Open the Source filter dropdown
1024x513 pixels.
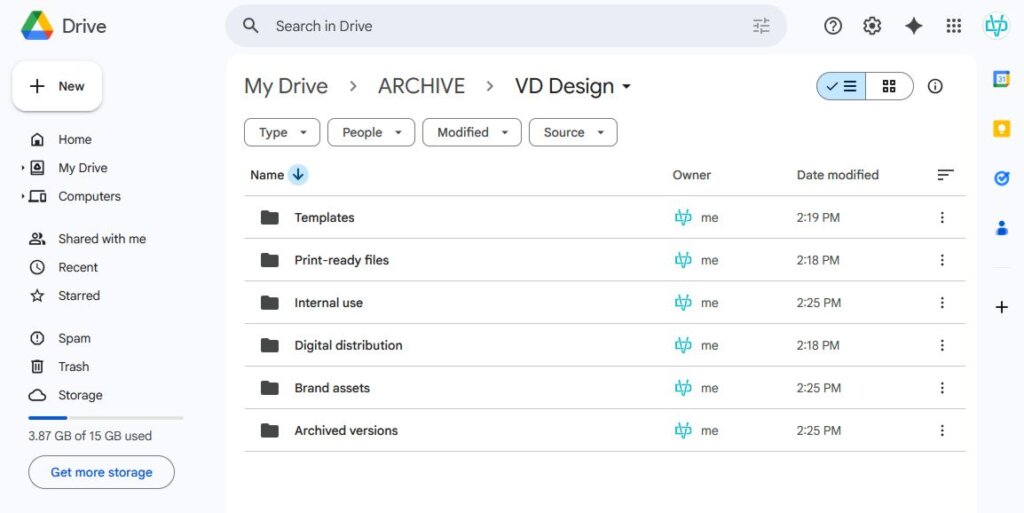click(x=573, y=132)
